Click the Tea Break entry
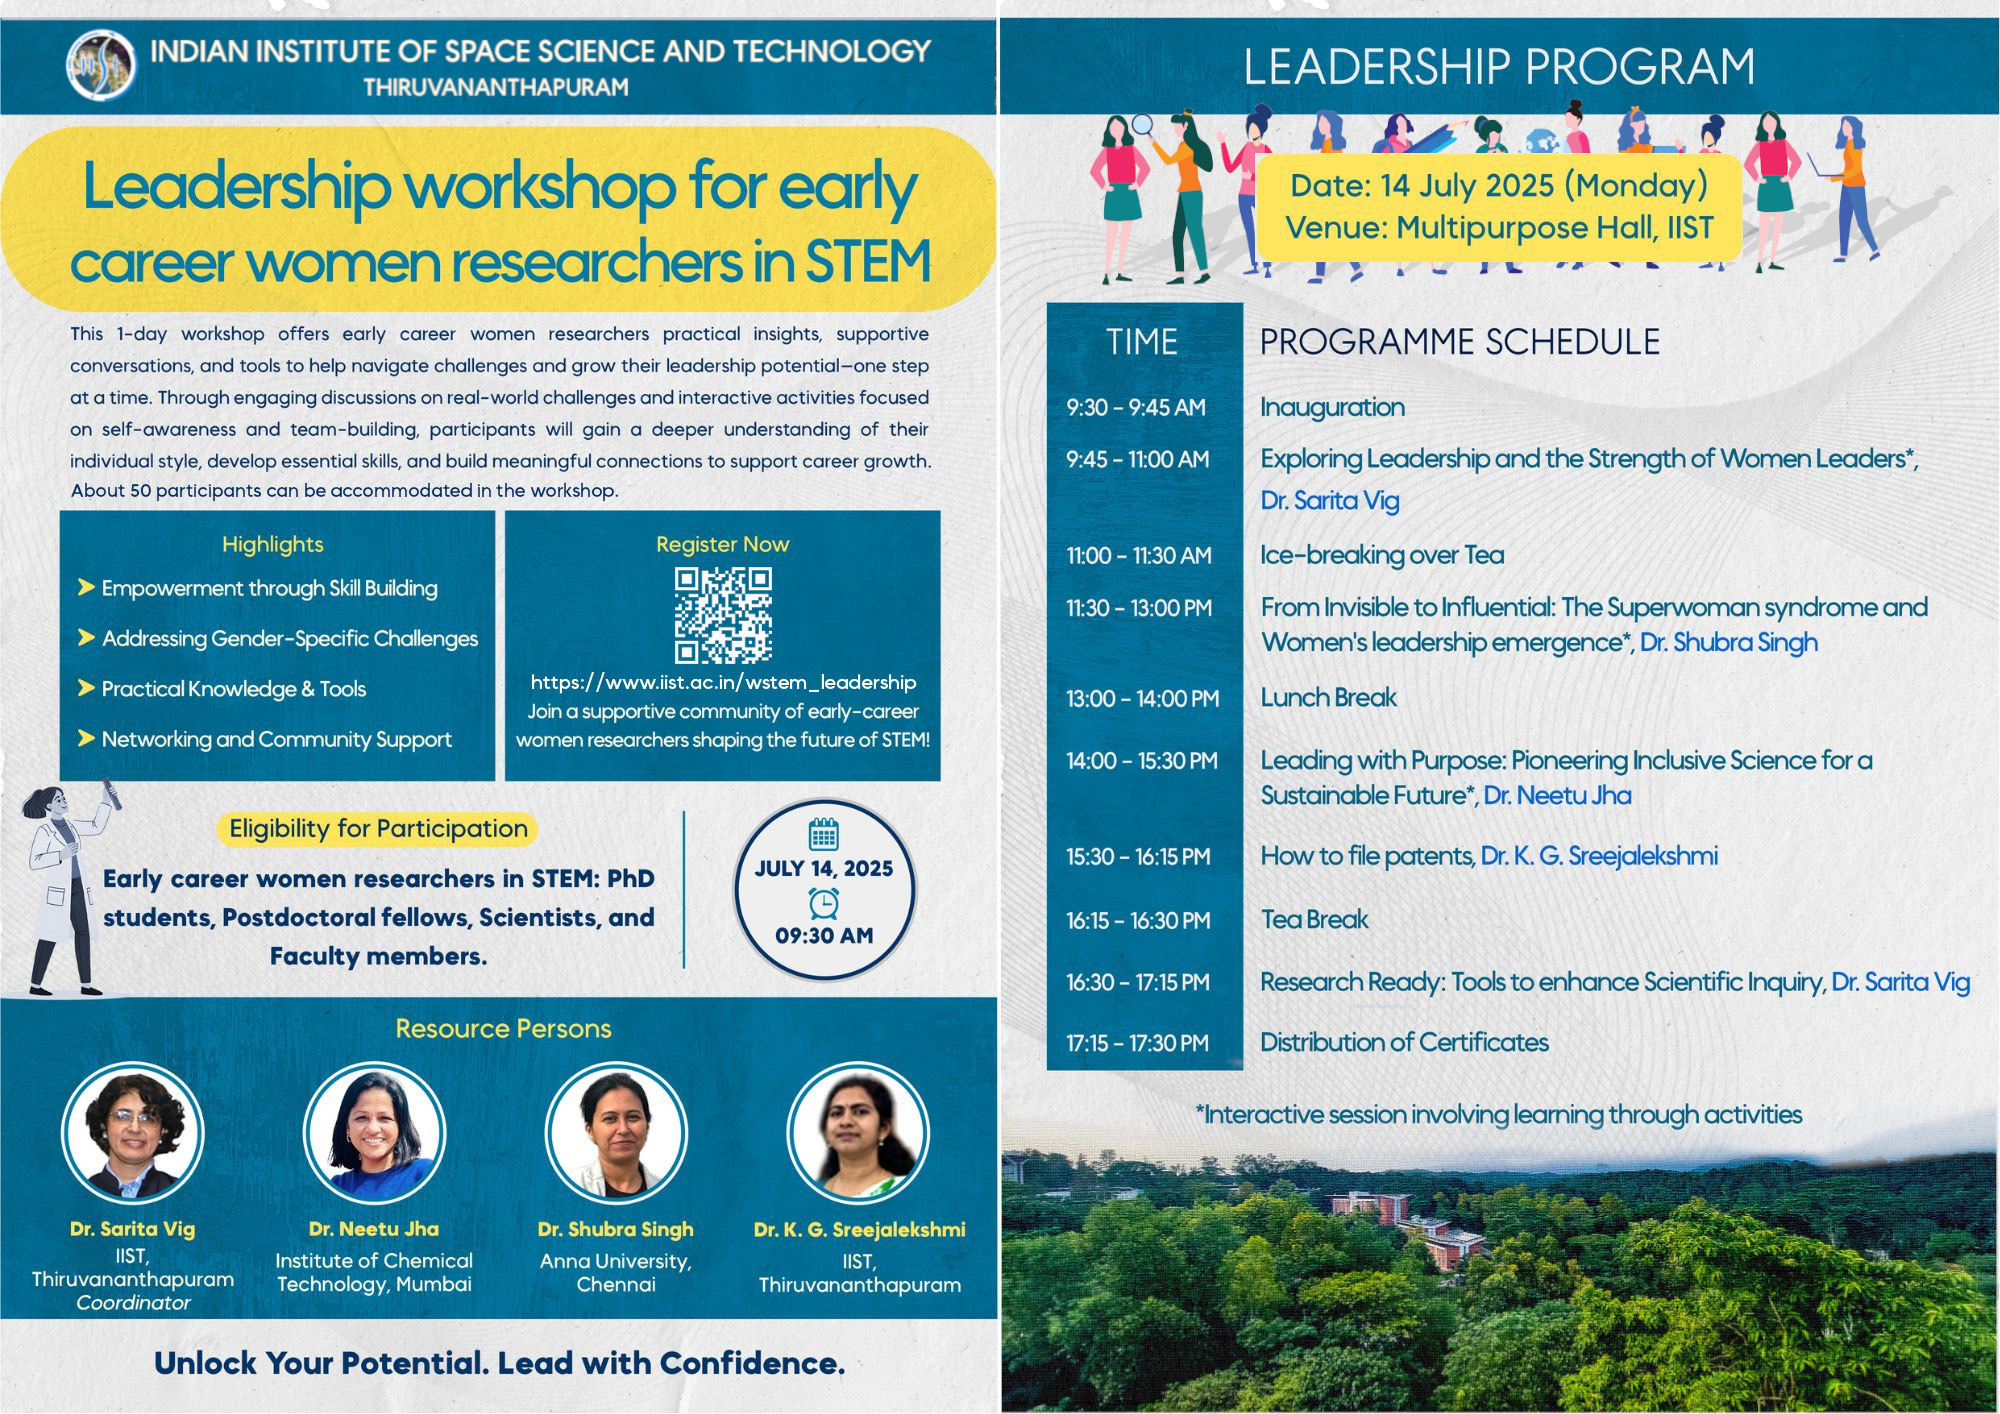The height and width of the screenshot is (1414, 2000). (x=1314, y=919)
